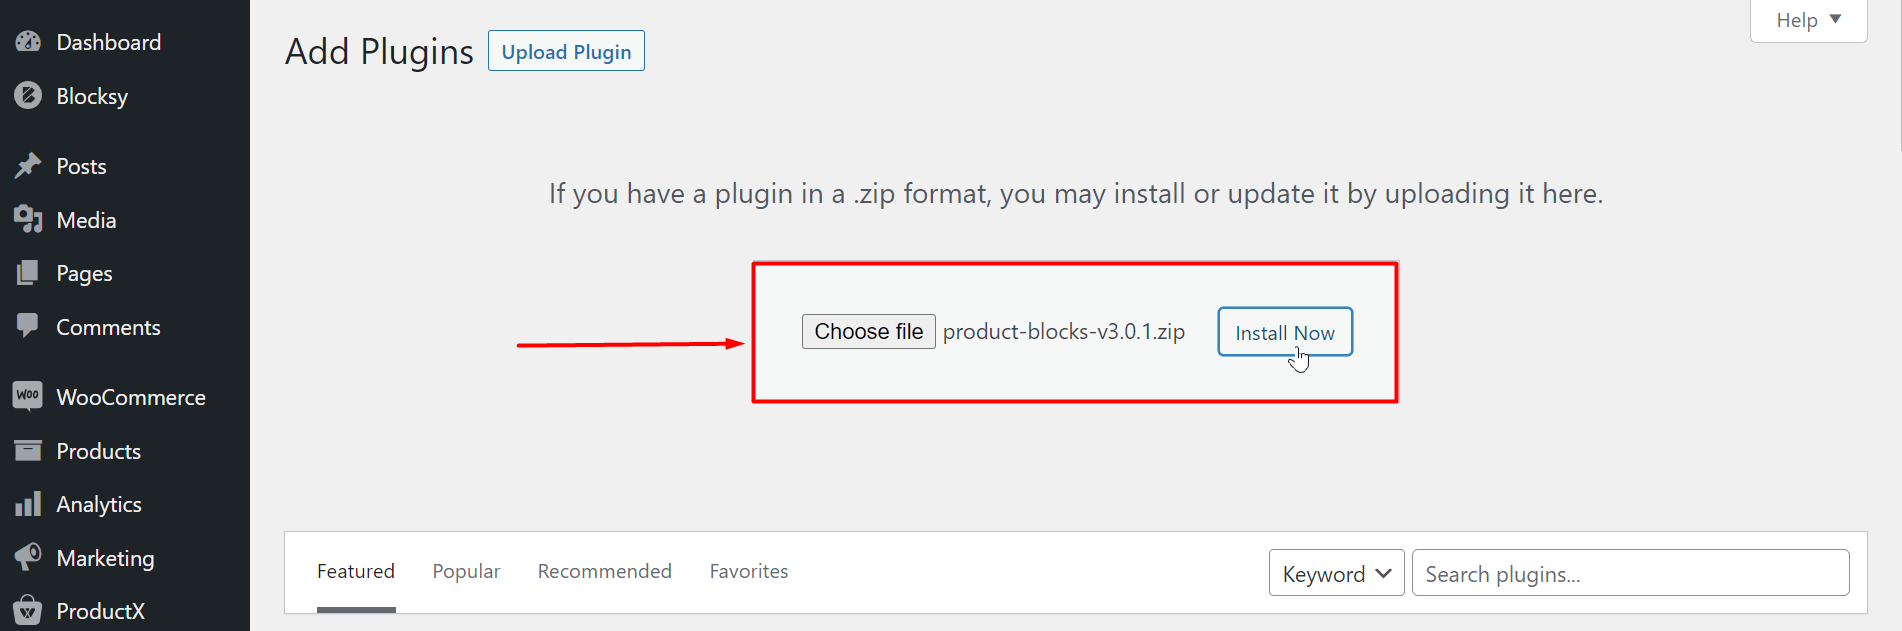
Task: Click the Posts pushpin icon
Action: coord(28,166)
